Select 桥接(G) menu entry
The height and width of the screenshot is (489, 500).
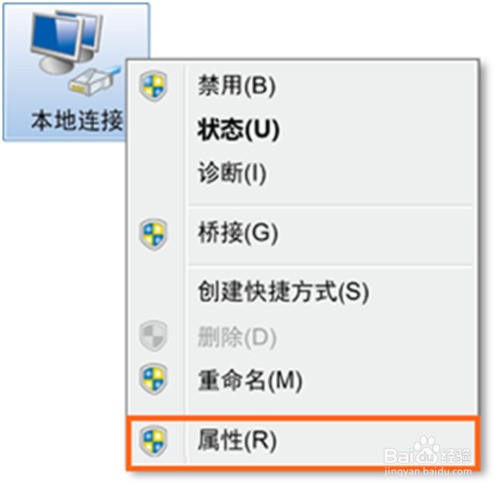click(x=302, y=233)
